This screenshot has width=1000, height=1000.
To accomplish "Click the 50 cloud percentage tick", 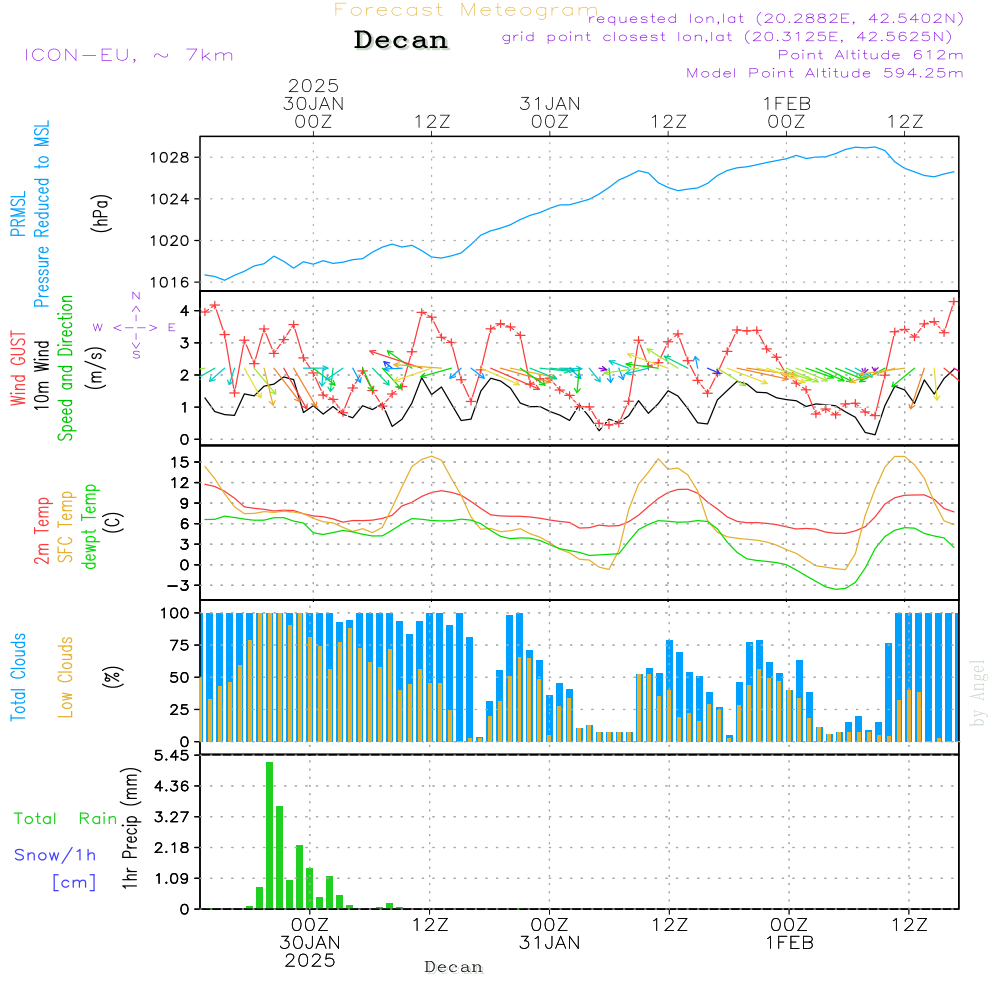I will point(180,678).
